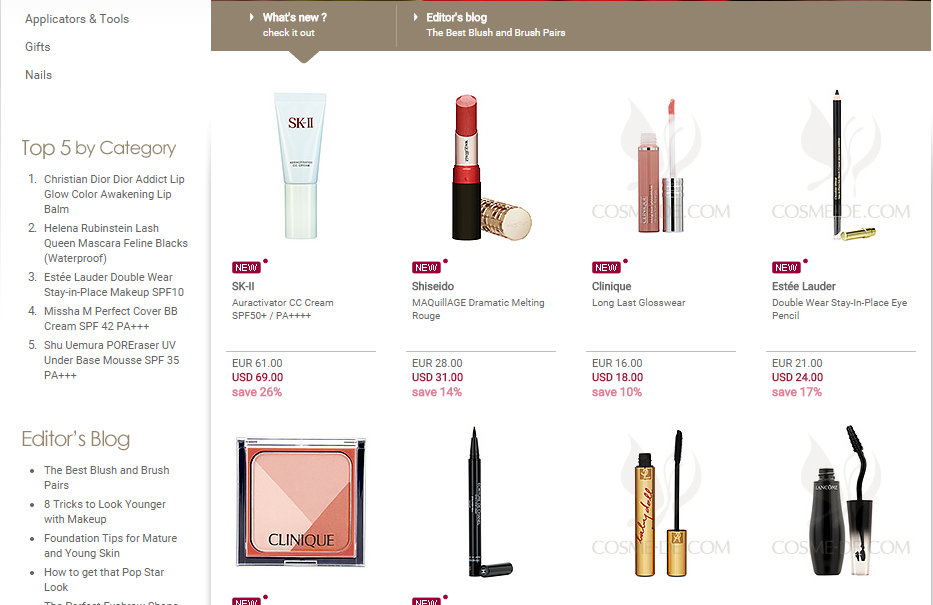Click the NEW badge above Shiseido
The width and height of the screenshot is (933, 605).
[426, 268]
